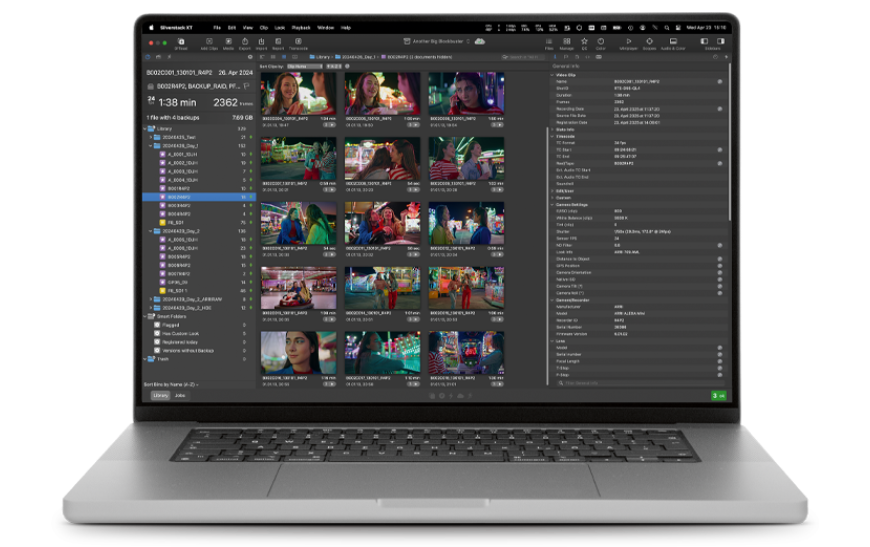Click the Offload toolbar icon
This screenshot has width=870, height=547.
point(181,43)
